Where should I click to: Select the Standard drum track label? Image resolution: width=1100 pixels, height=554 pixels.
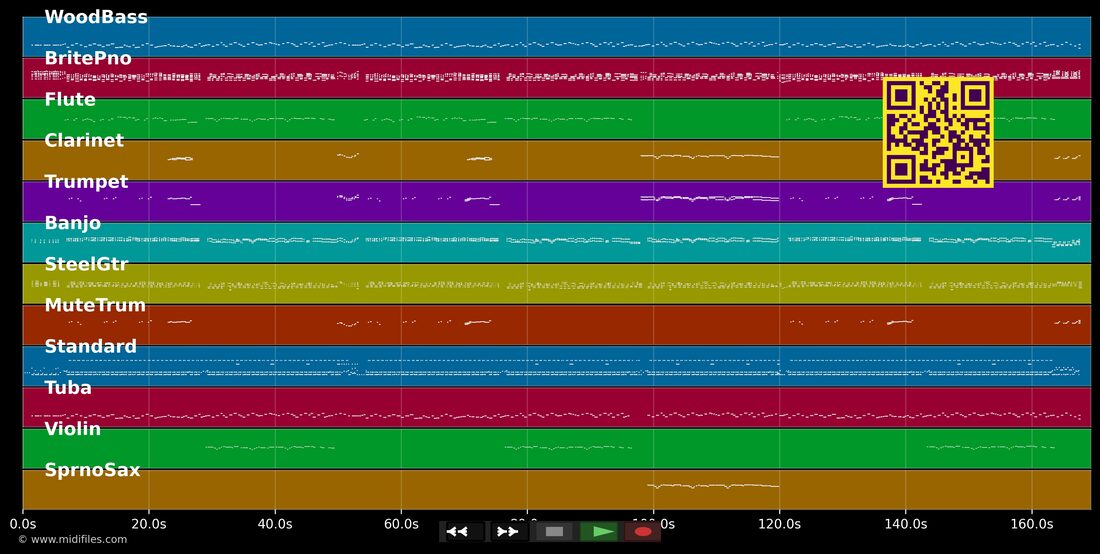tap(90, 346)
